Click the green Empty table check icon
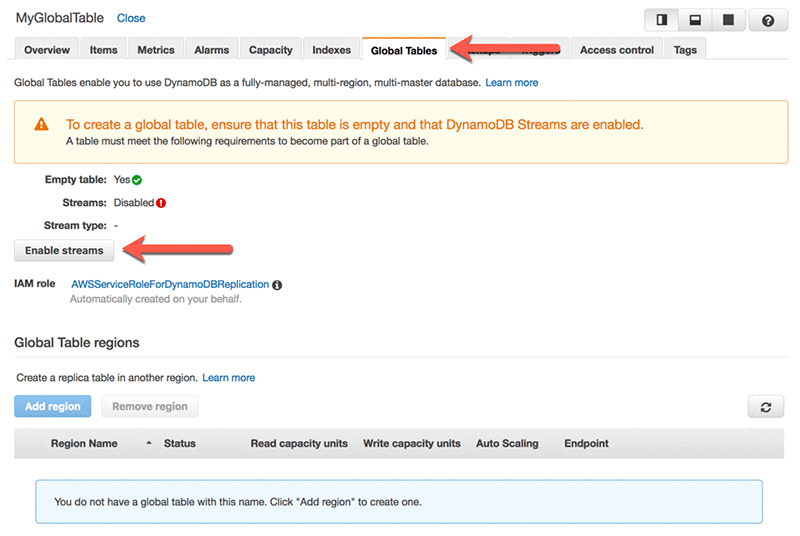 coord(137,180)
